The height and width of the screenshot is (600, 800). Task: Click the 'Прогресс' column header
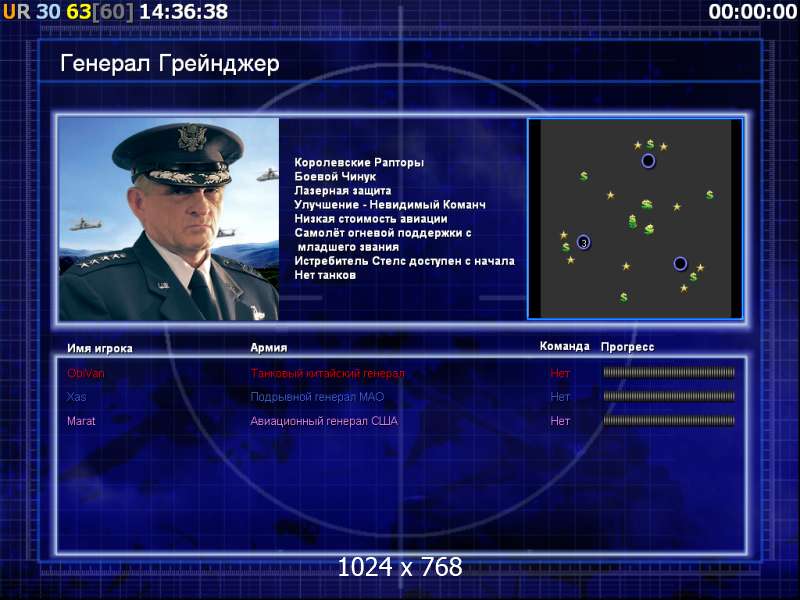pyautogui.click(x=628, y=347)
